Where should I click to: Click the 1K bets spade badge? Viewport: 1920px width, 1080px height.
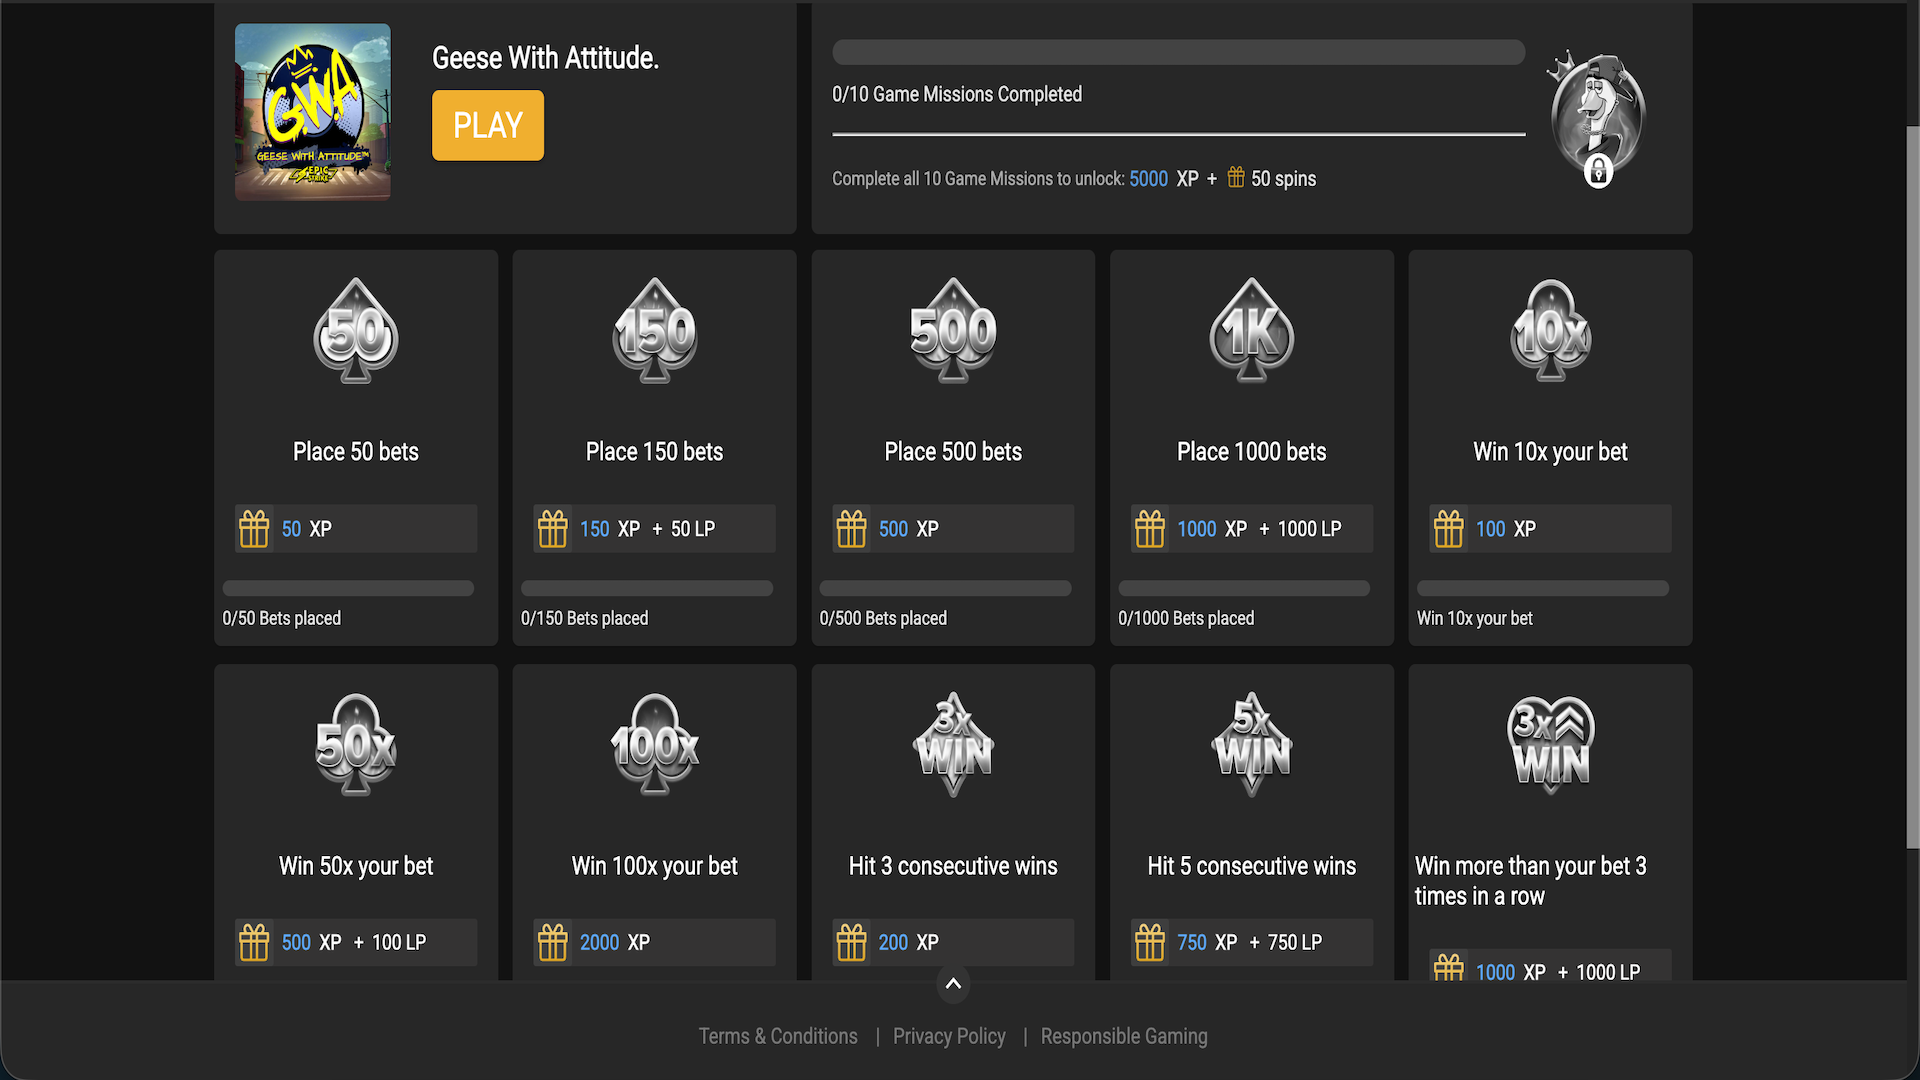(1251, 331)
